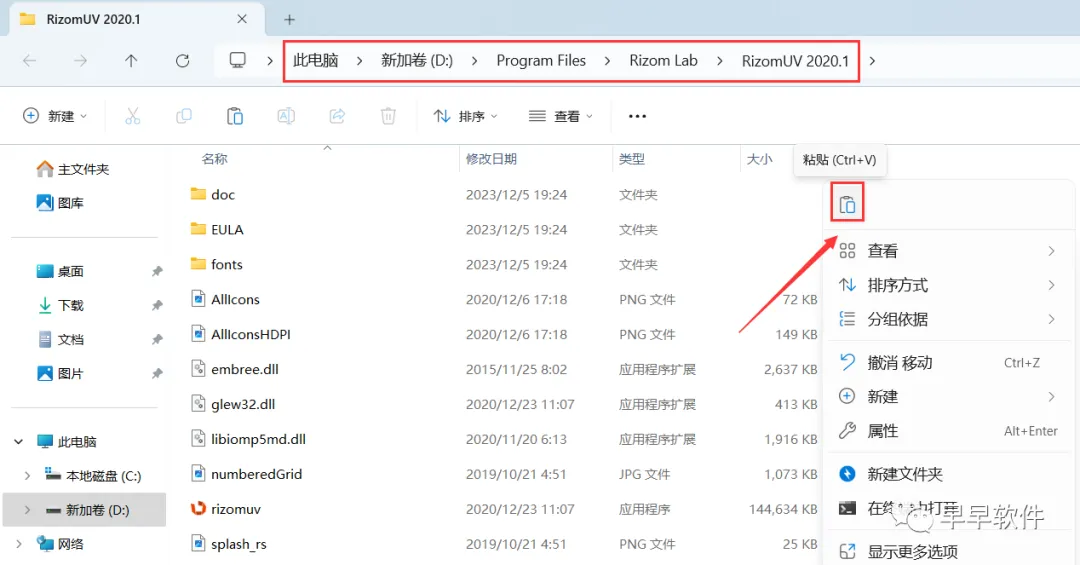Go back with the left arrow
Screen dimensions: 1080x565
tap(30, 61)
